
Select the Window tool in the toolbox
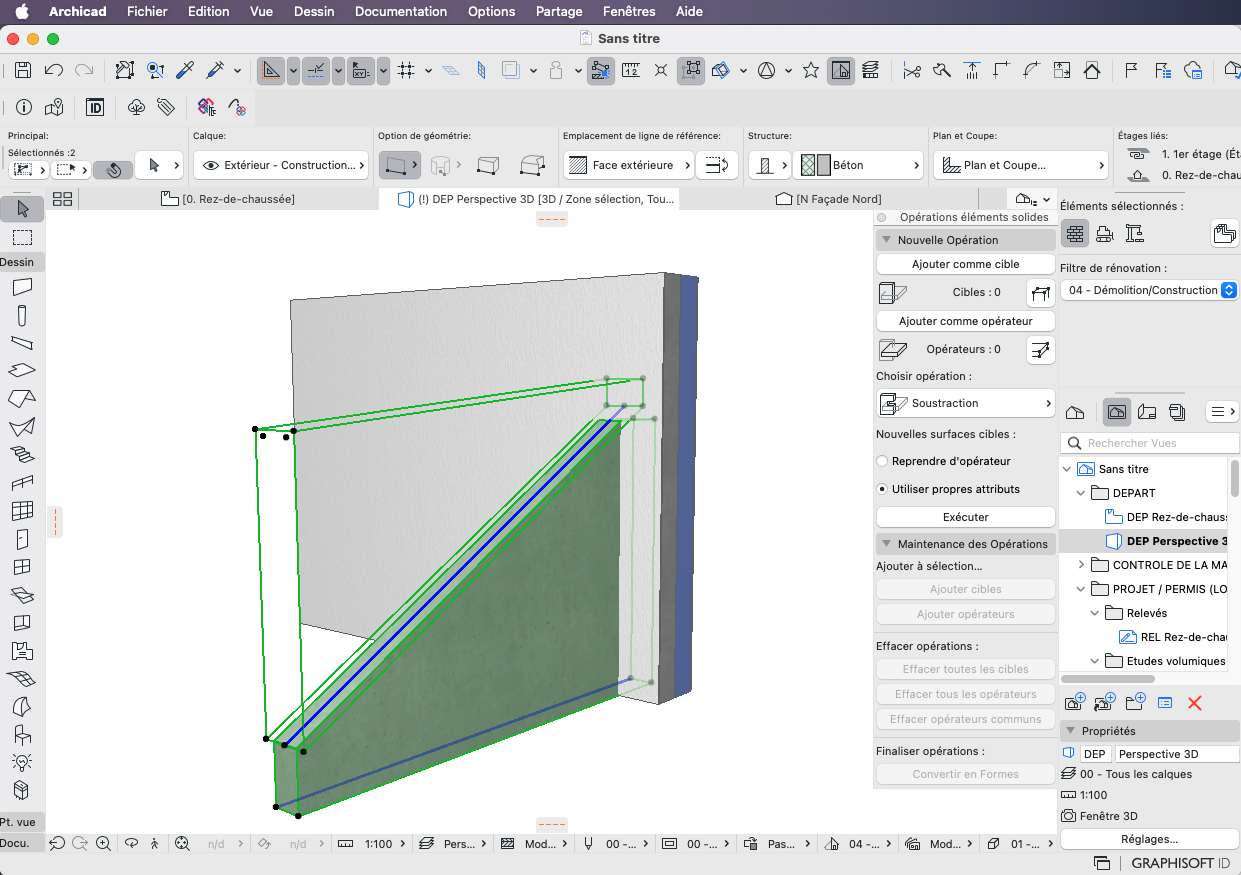point(22,567)
